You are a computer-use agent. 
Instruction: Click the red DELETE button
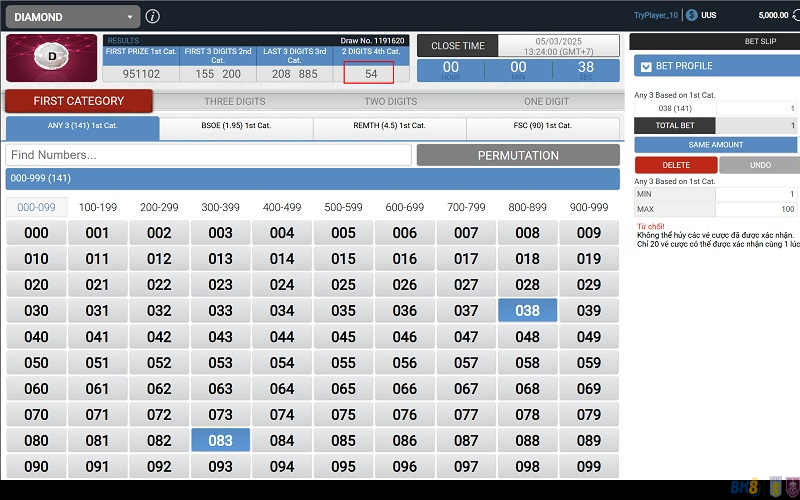coord(675,165)
